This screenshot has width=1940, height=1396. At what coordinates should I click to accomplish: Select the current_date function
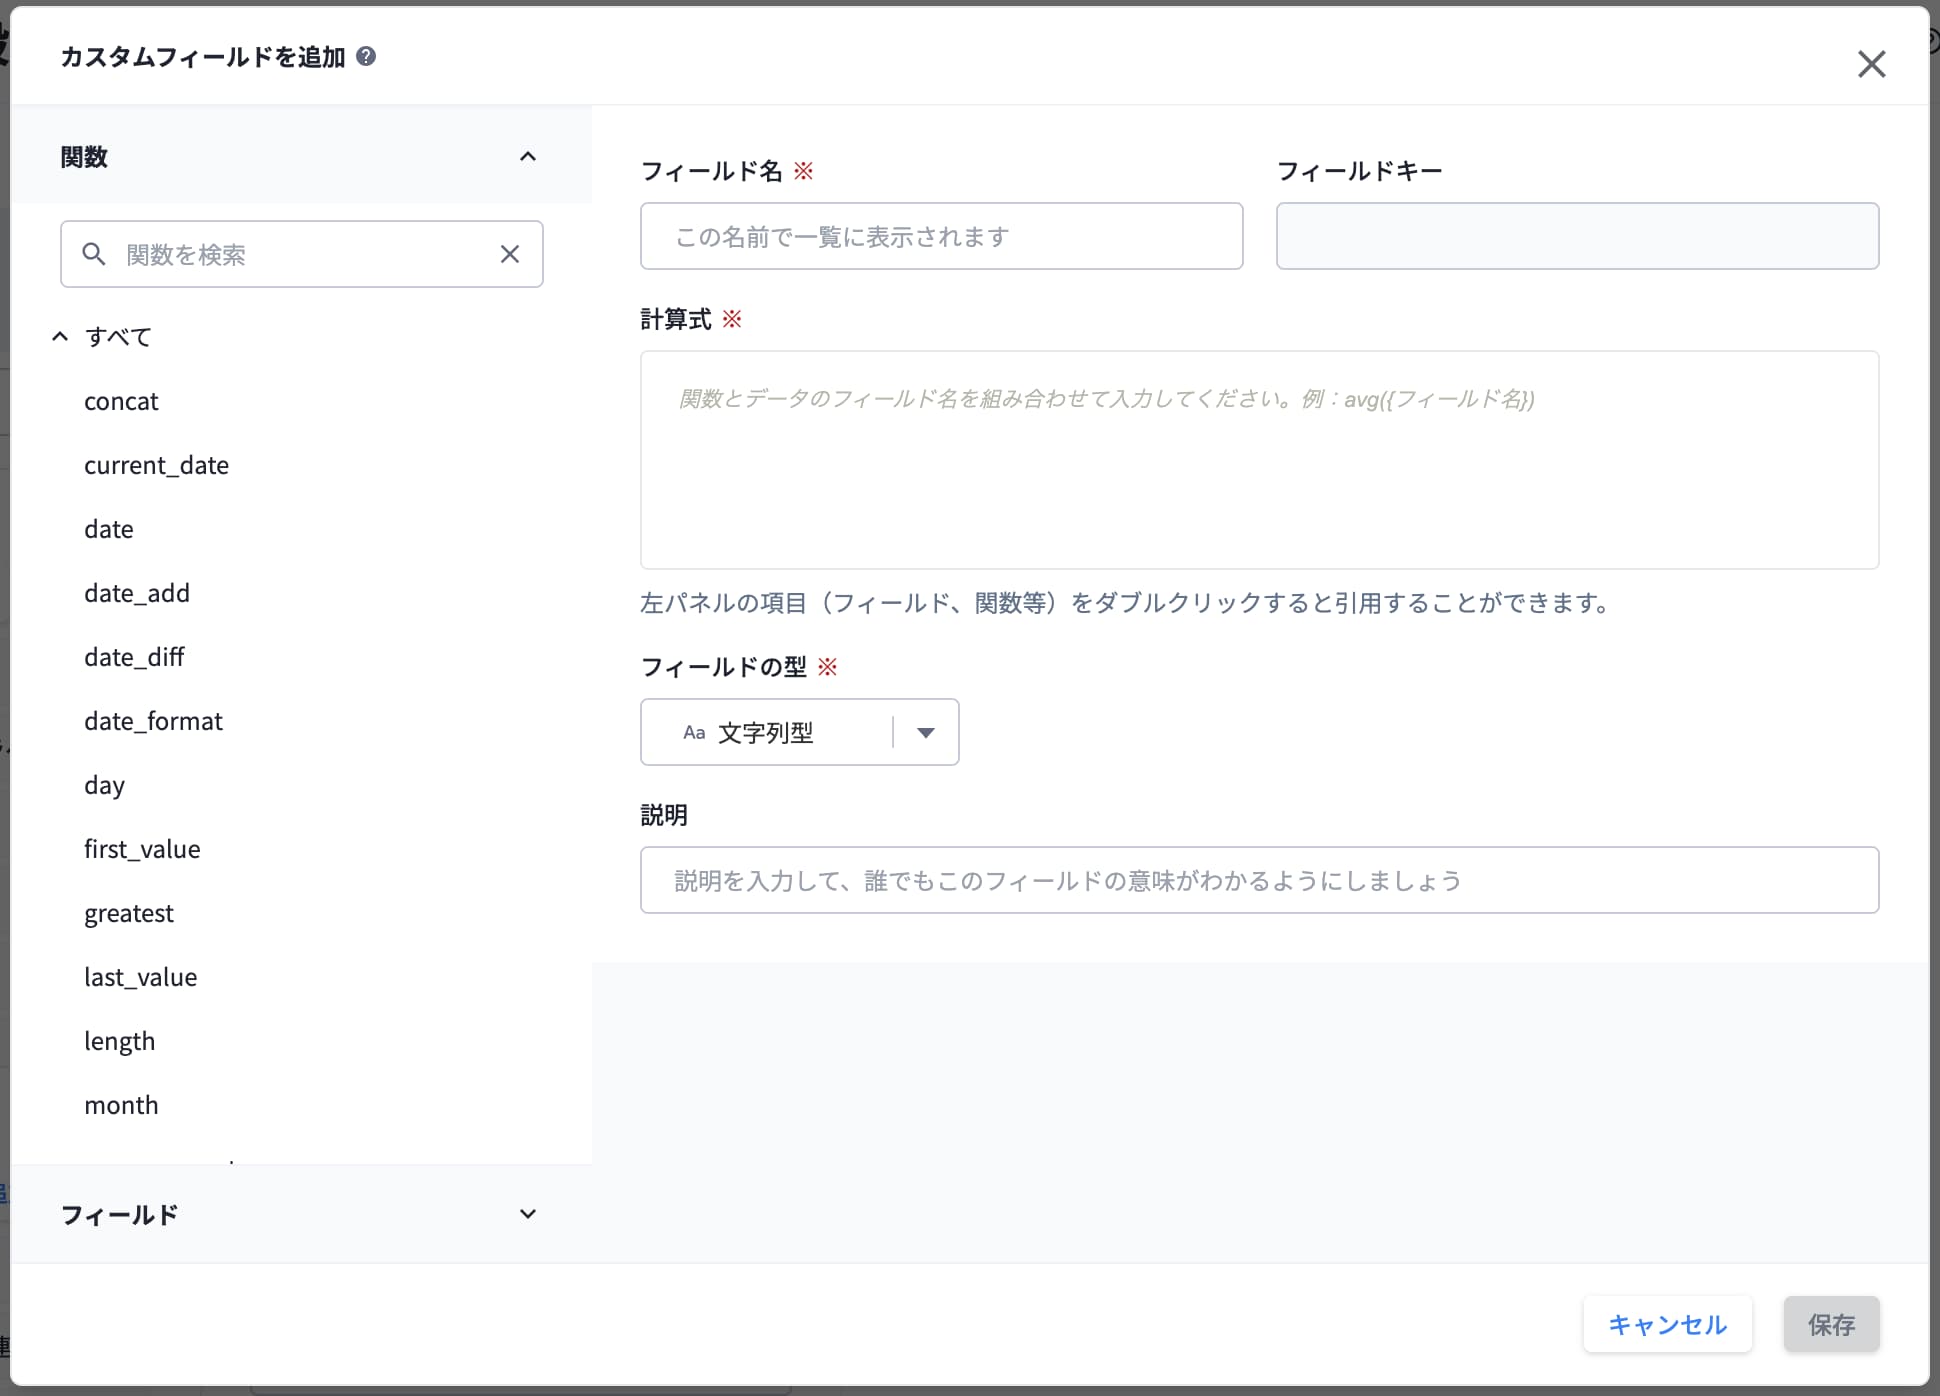156,465
